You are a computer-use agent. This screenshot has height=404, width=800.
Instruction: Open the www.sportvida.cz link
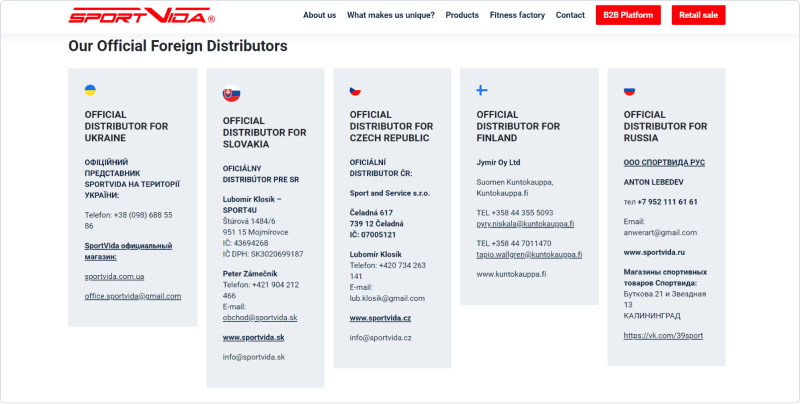(x=380, y=317)
